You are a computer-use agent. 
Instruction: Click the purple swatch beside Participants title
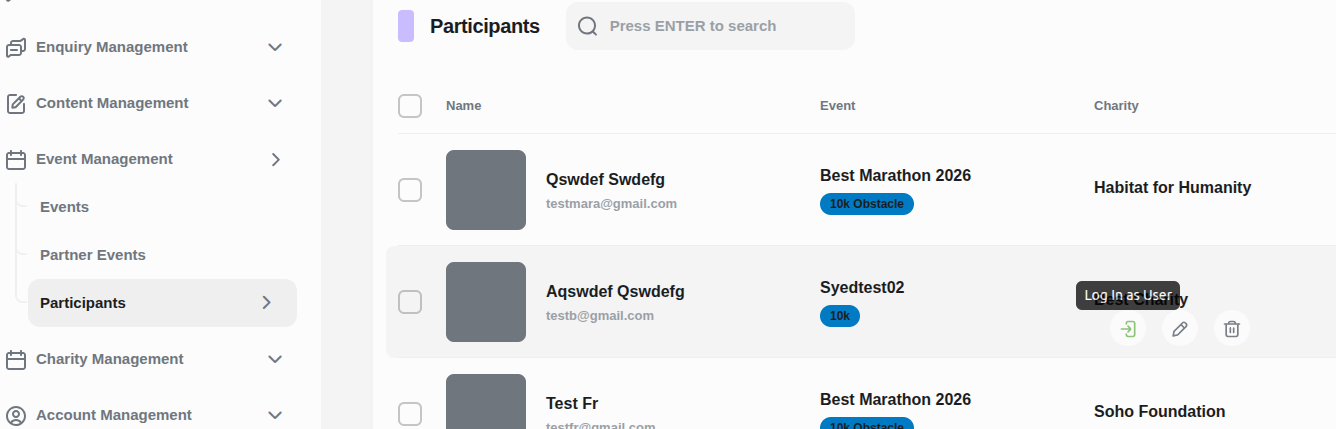pyautogui.click(x=406, y=26)
